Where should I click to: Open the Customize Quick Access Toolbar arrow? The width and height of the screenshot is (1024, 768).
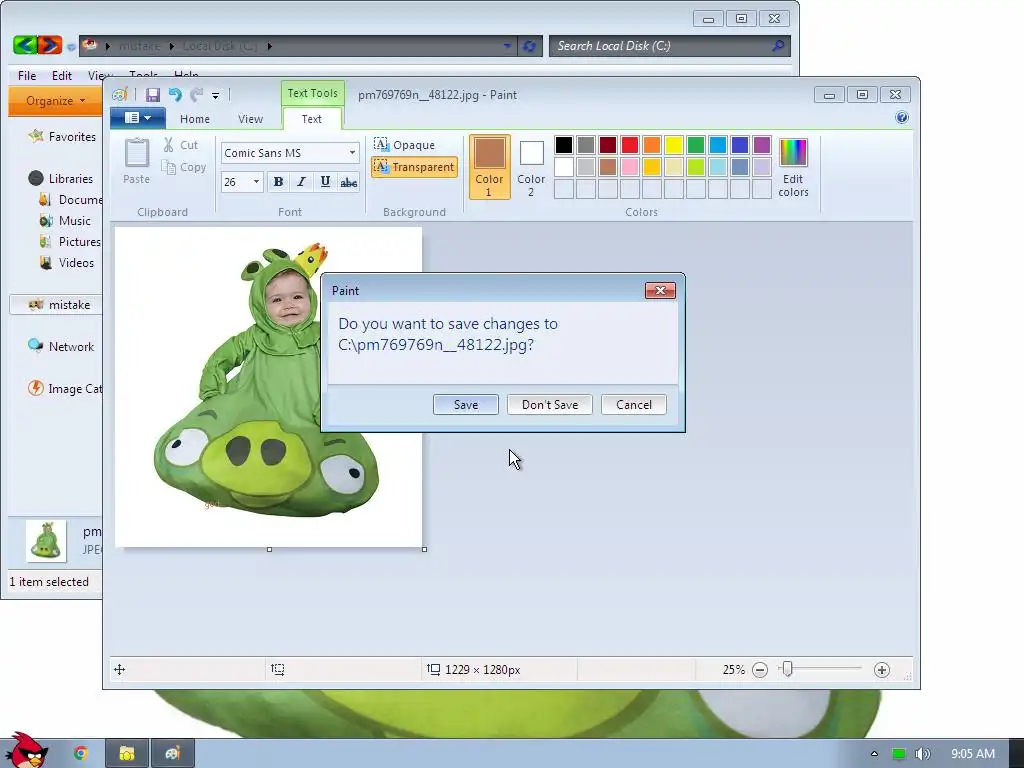(x=216, y=96)
